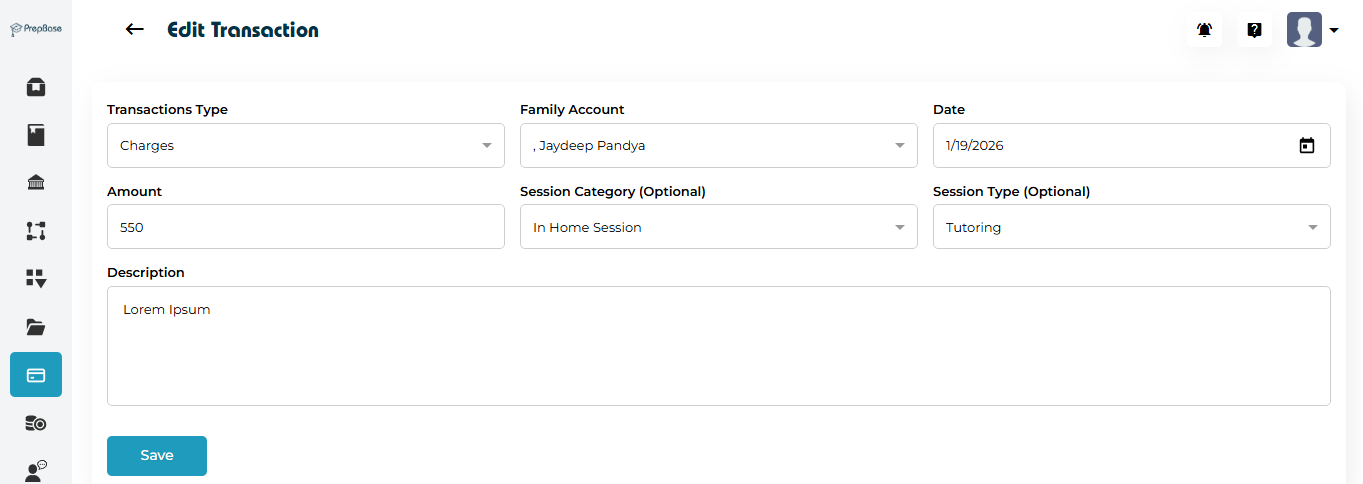Click the book icon in sidebar

point(36,135)
